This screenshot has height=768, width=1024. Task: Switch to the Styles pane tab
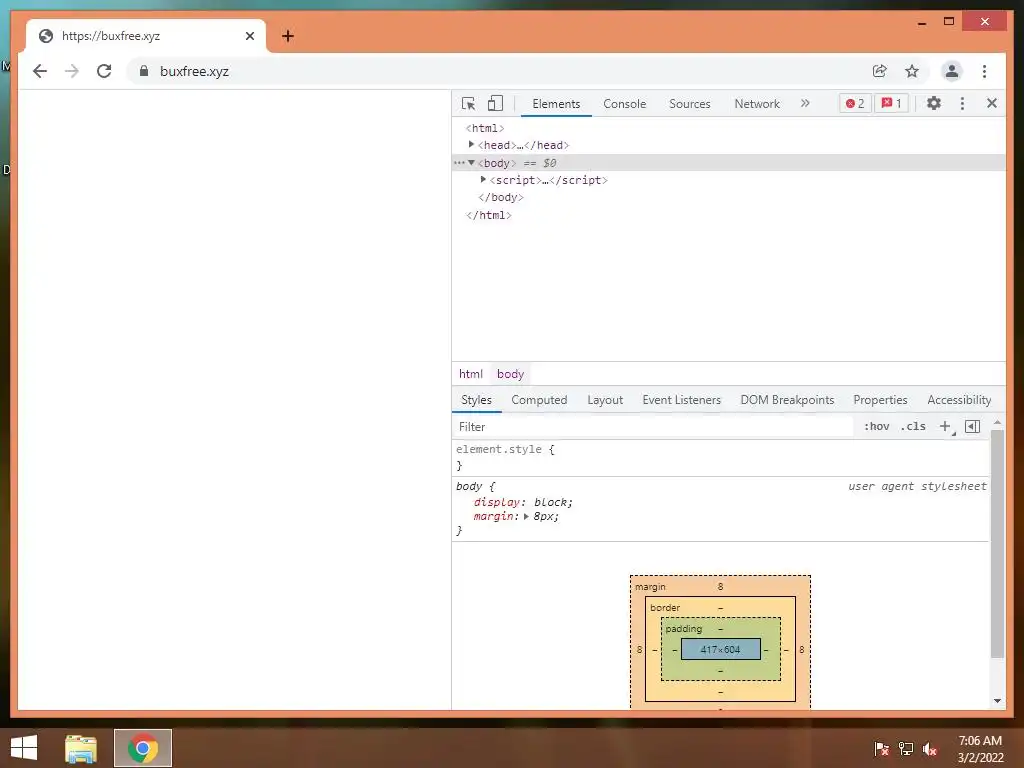476,400
